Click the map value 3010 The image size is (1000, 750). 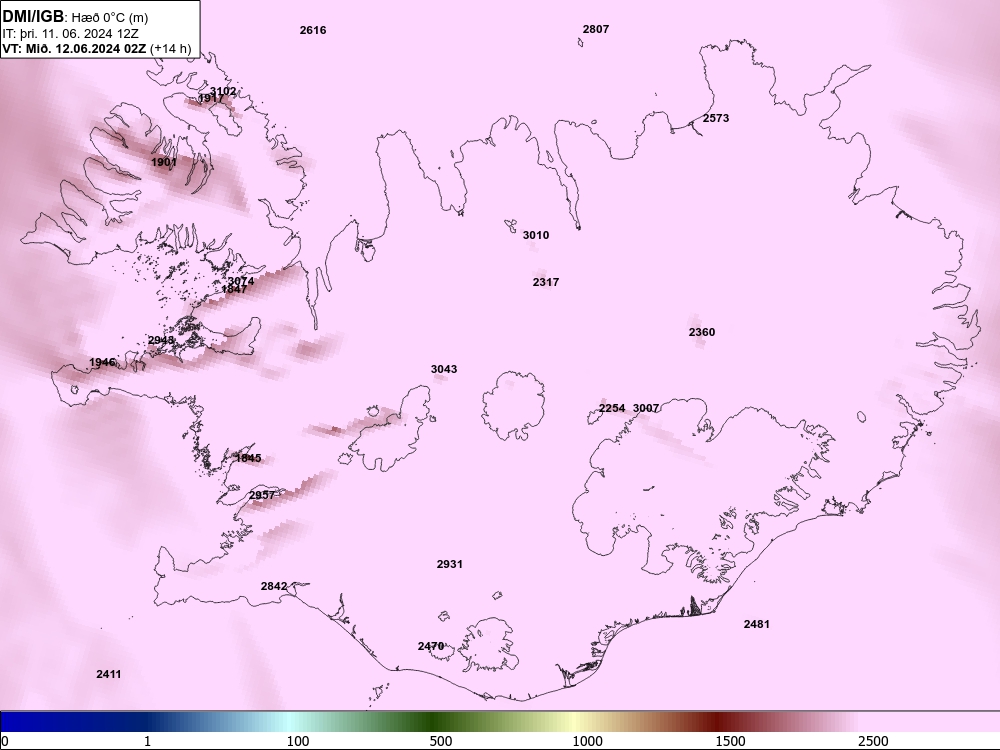(x=536, y=235)
